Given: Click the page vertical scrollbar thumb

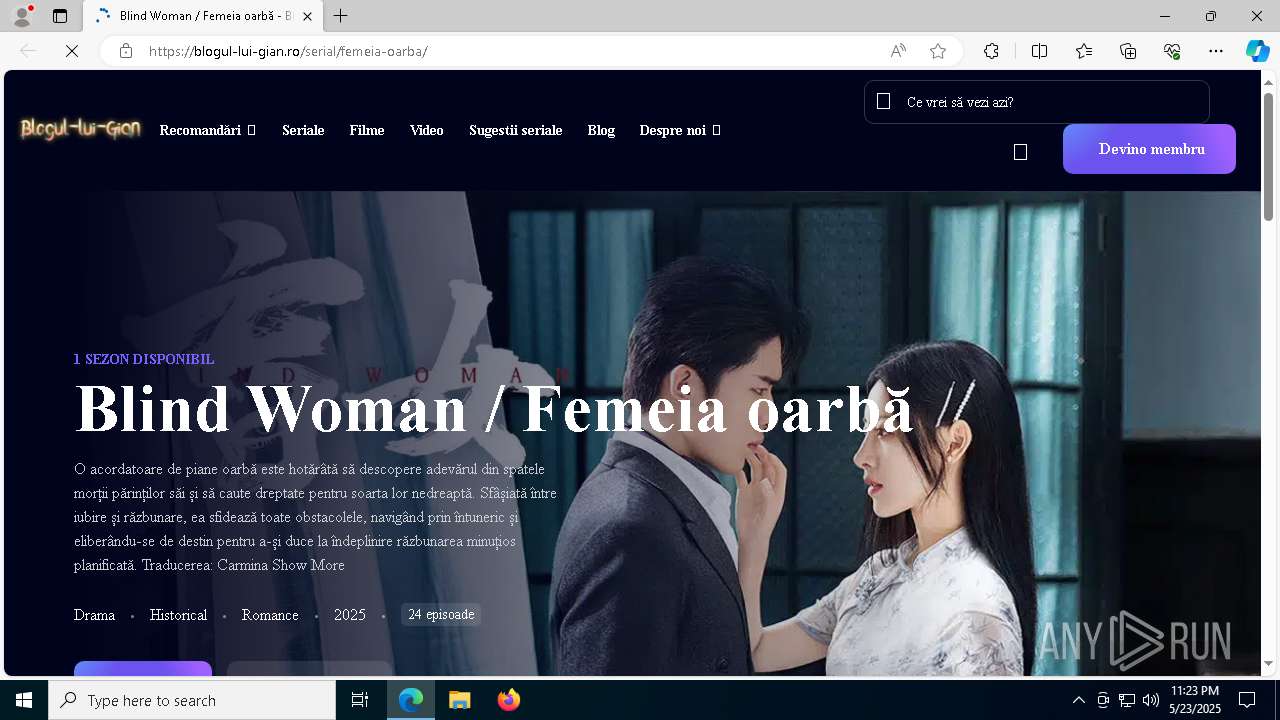Looking at the screenshot, I should pos(1269,156).
